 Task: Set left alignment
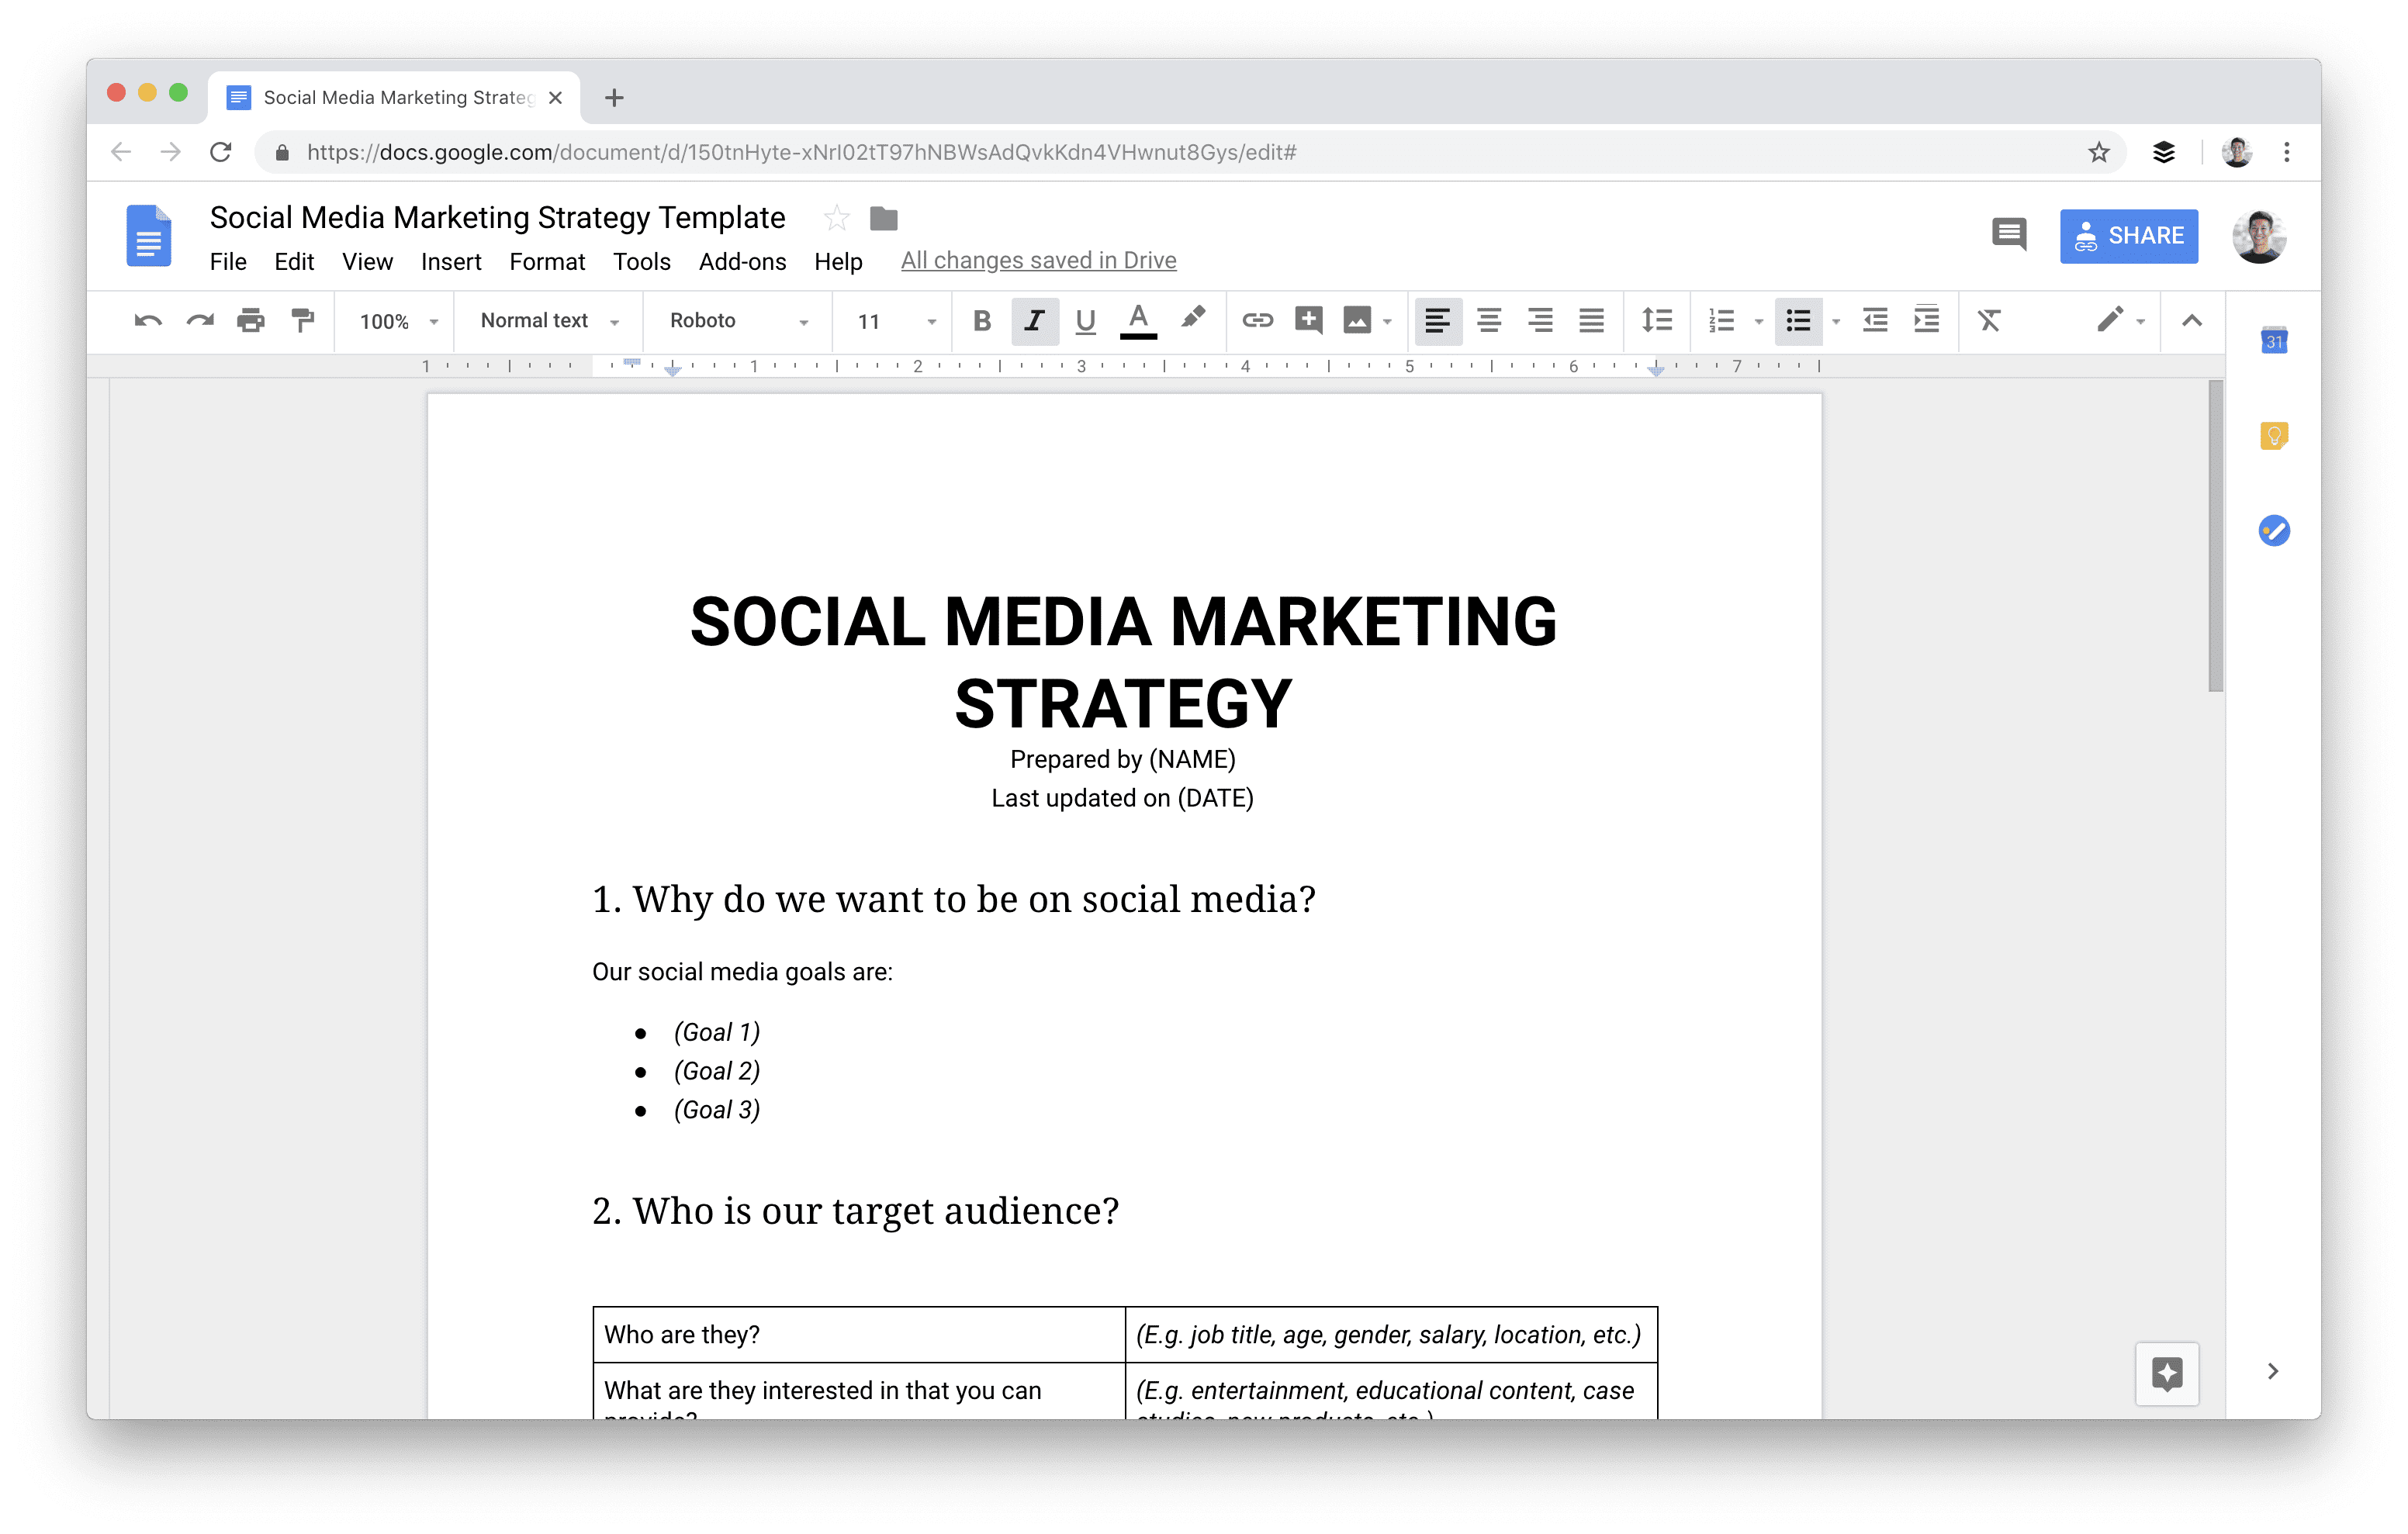[x=1438, y=321]
